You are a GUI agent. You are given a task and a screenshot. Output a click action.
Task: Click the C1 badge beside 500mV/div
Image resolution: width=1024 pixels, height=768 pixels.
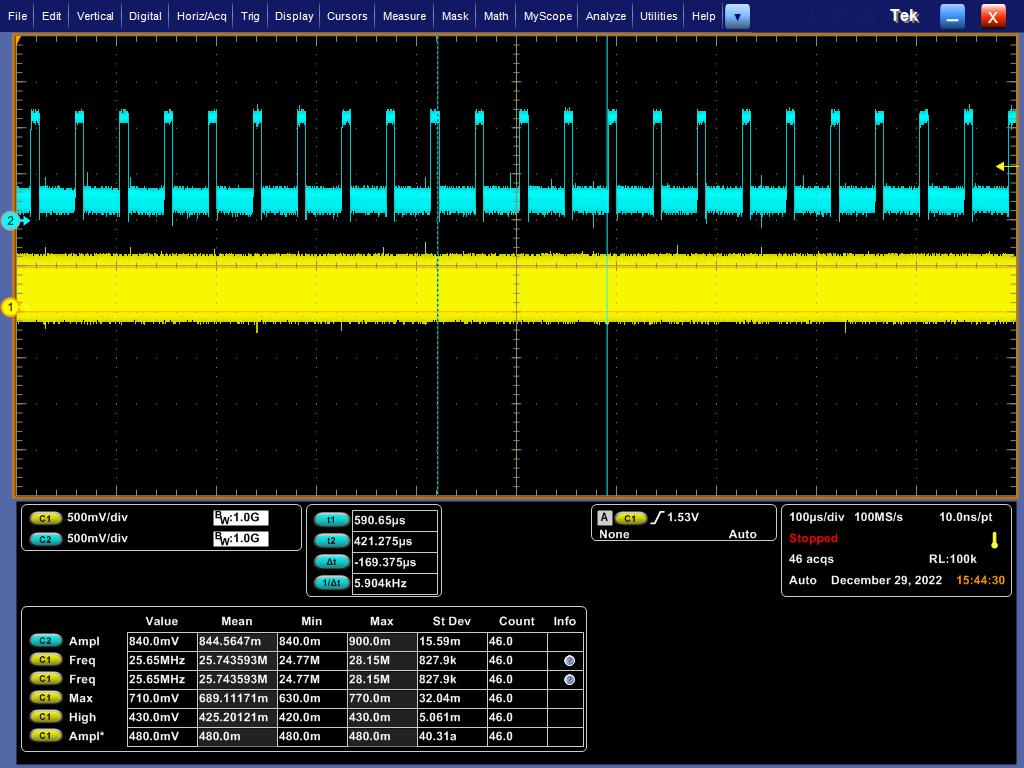[x=46, y=518]
